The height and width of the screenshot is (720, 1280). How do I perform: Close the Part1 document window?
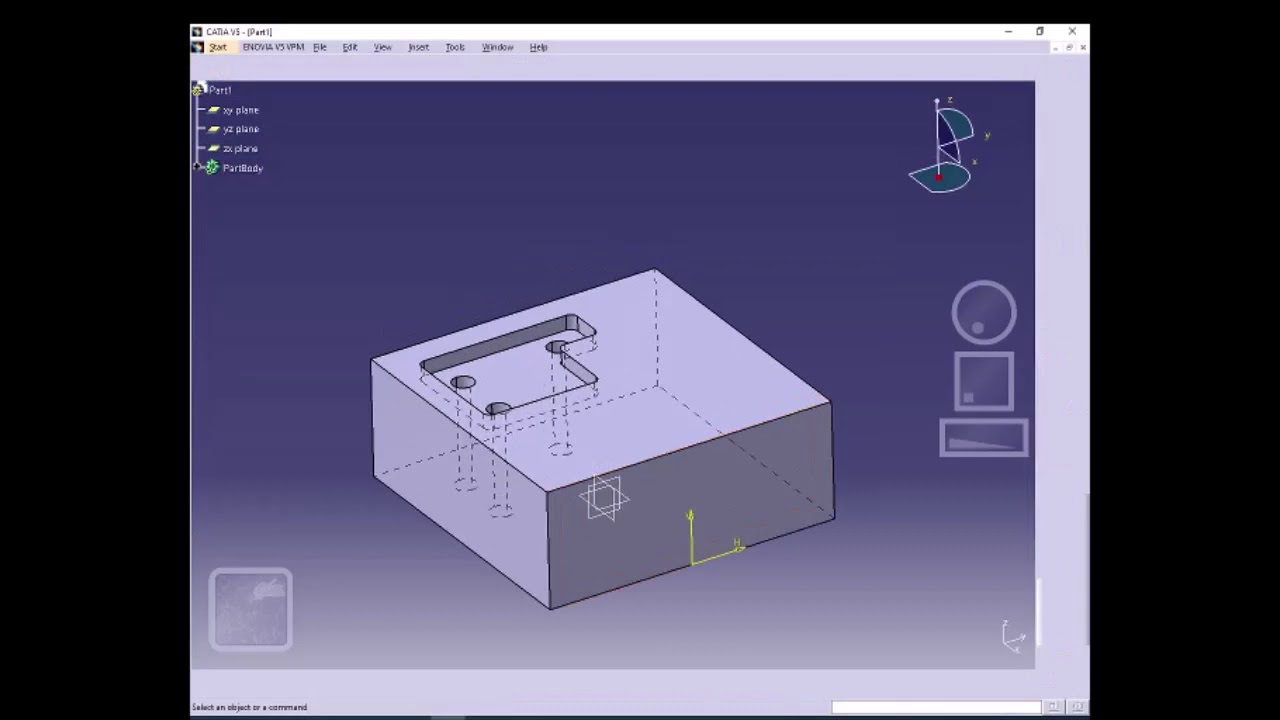point(1082,48)
